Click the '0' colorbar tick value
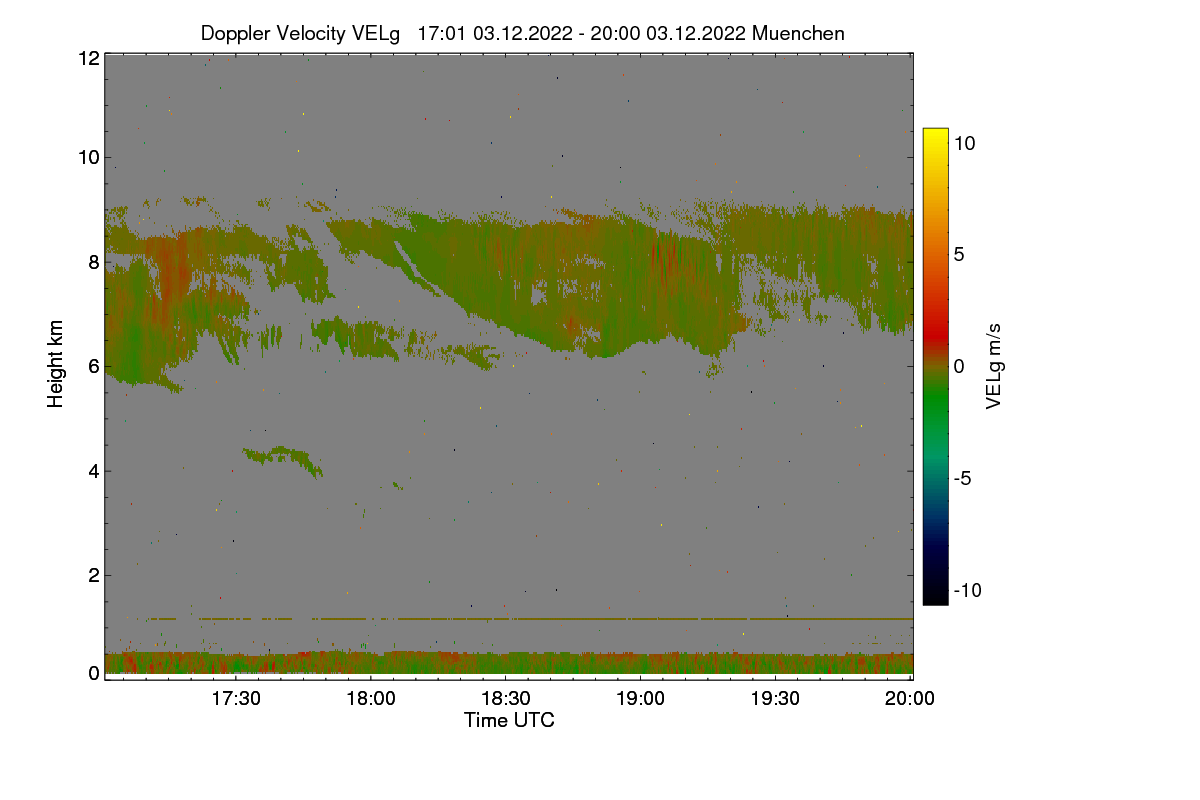1200x800 pixels. click(x=958, y=366)
